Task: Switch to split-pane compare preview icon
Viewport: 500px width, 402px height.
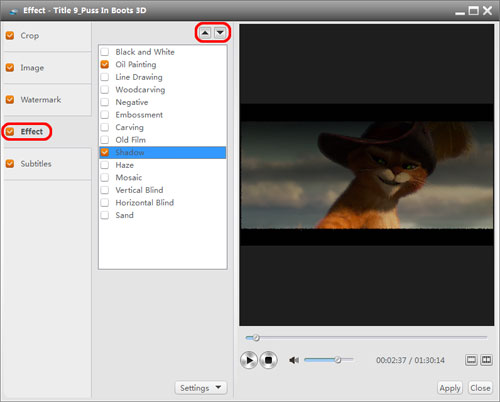Action: (486, 360)
